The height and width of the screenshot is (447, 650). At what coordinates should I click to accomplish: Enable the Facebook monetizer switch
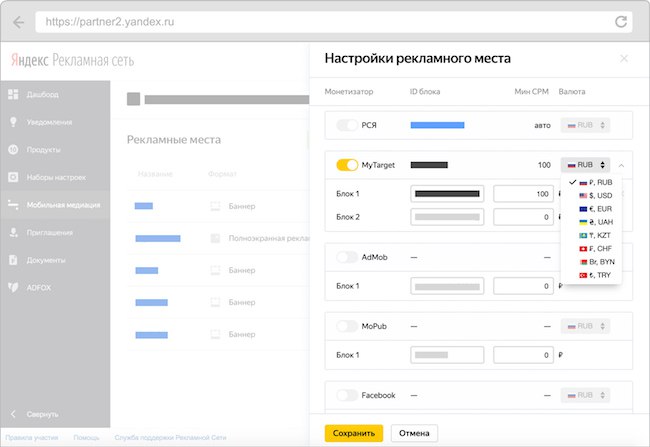pyautogui.click(x=347, y=395)
